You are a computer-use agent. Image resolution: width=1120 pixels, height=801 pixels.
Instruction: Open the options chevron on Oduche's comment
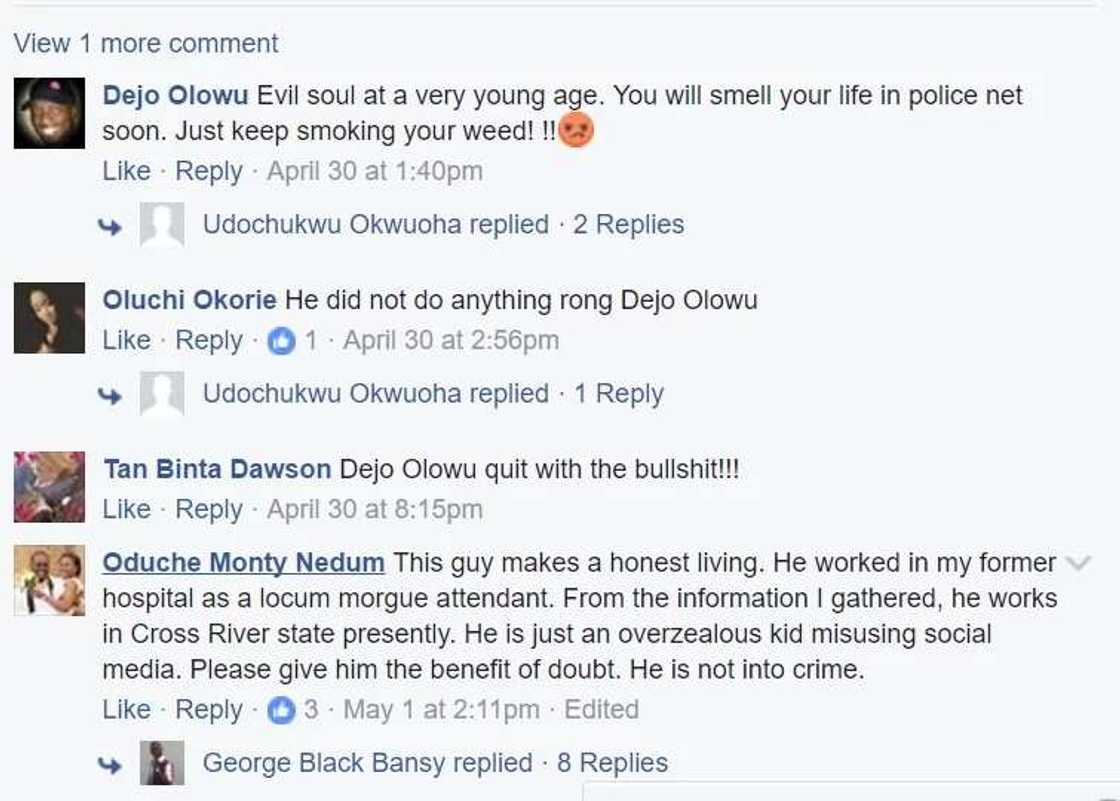[1078, 563]
